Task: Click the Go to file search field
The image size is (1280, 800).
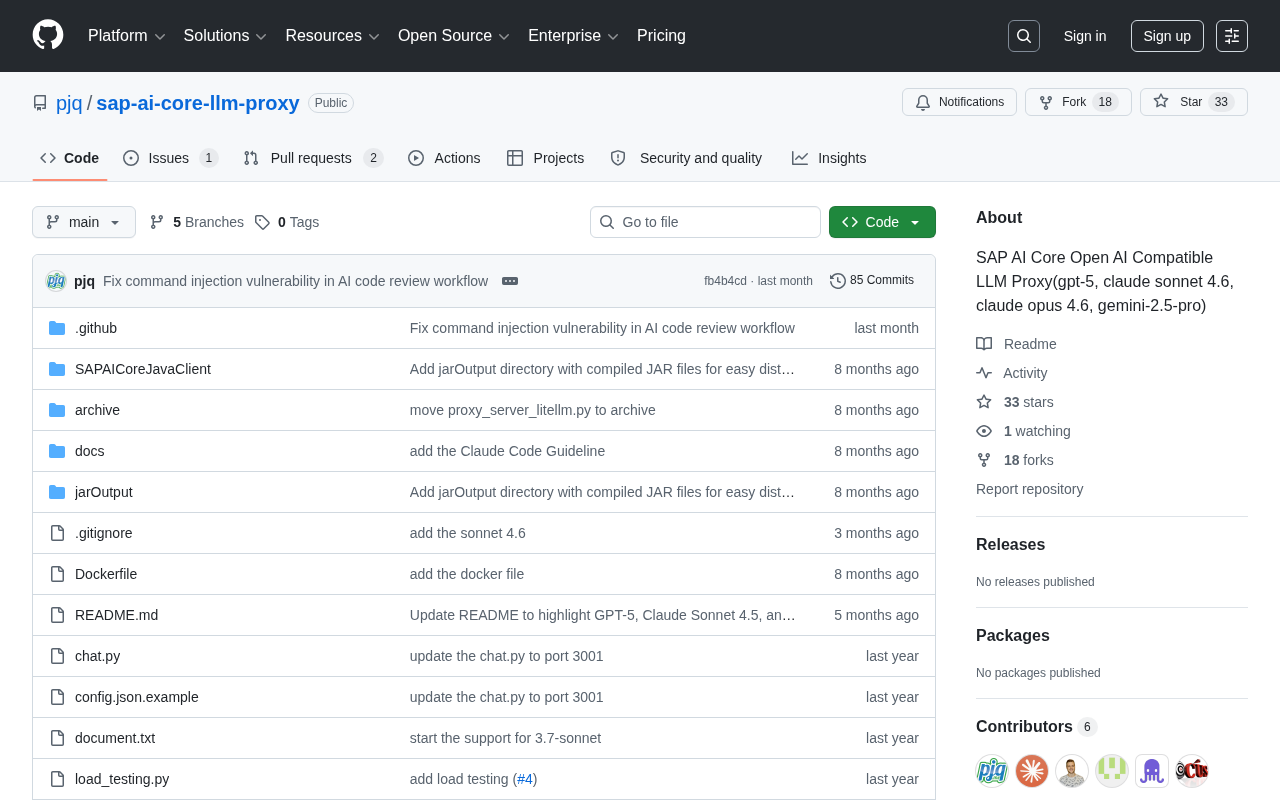Action: 705,222
